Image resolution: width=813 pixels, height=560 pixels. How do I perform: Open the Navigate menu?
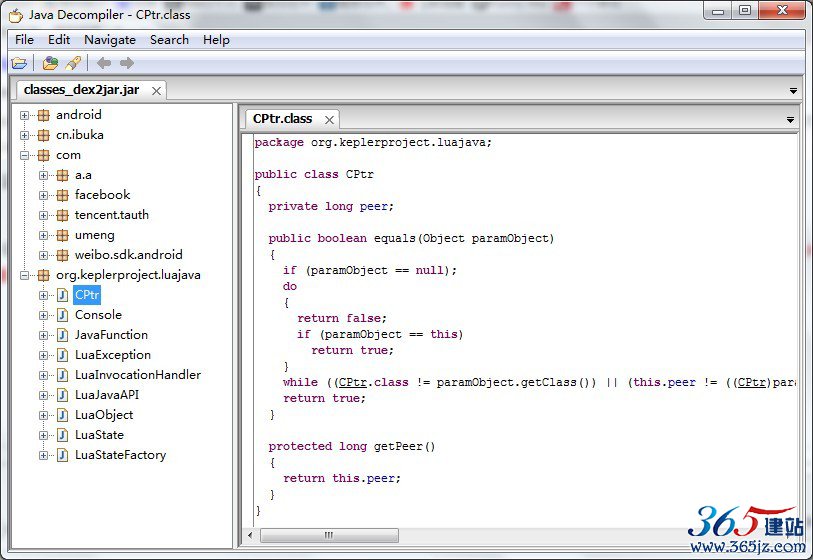coord(110,40)
